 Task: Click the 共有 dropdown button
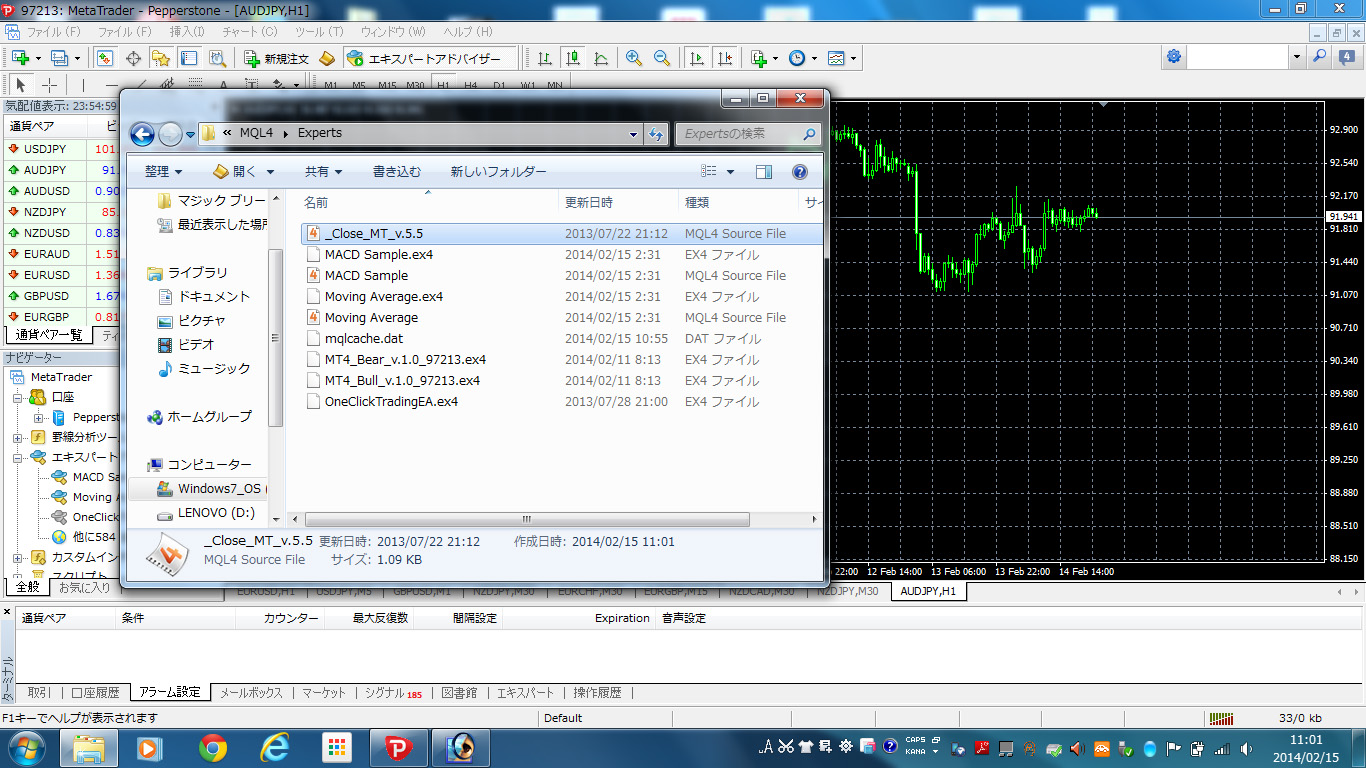pyautogui.click(x=324, y=172)
